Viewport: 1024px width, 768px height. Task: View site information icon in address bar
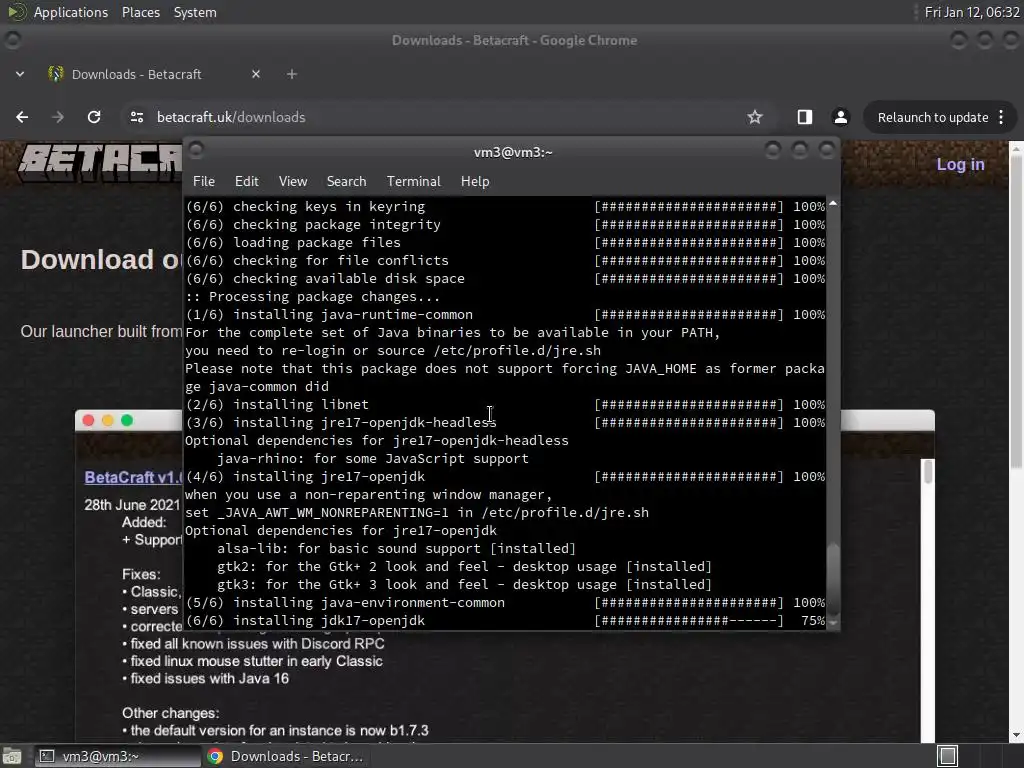click(136, 117)
